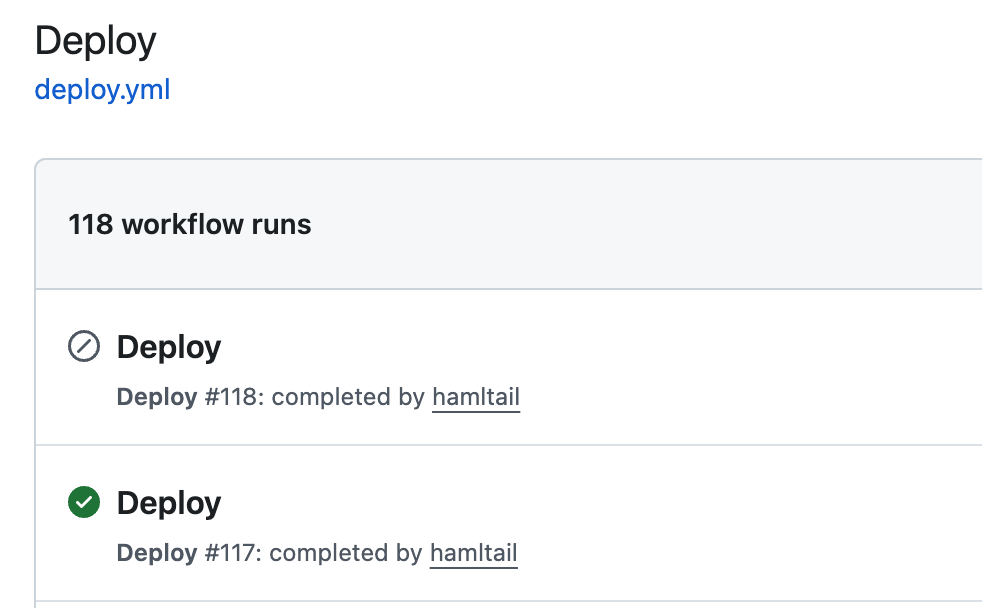Open the deploy.yml workflow file link
The image size is (982, 608).
tap(102, 90)
